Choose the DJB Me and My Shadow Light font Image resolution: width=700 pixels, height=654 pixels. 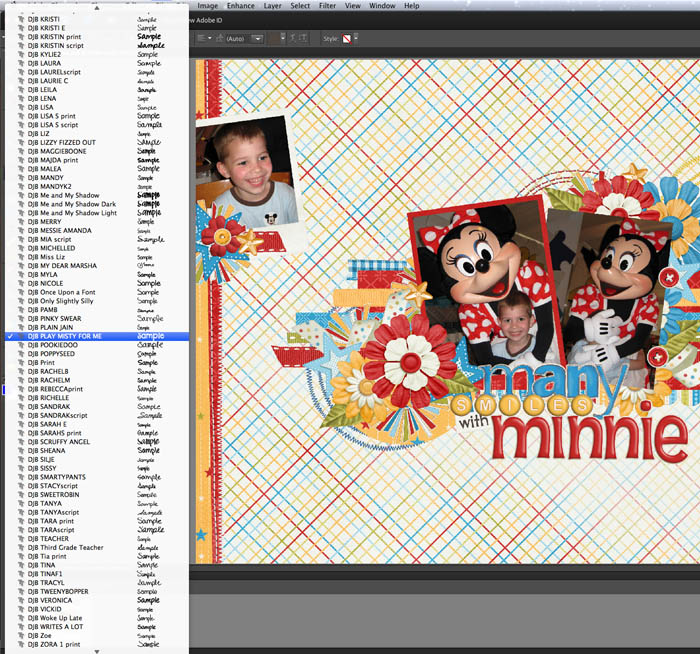(97, 213)
